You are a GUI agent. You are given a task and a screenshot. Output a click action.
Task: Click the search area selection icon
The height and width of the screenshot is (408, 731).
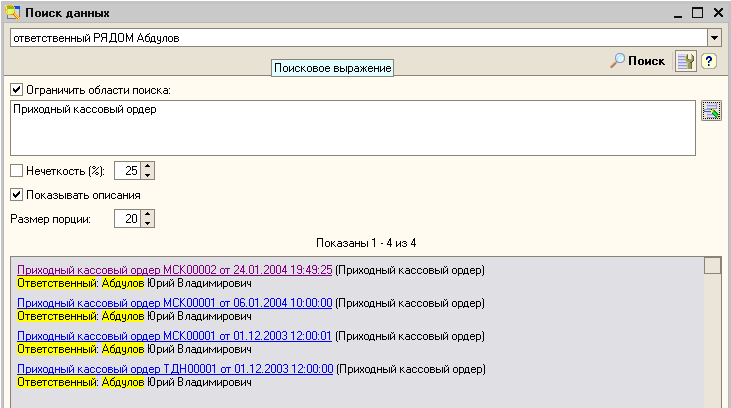pos(711,111)
